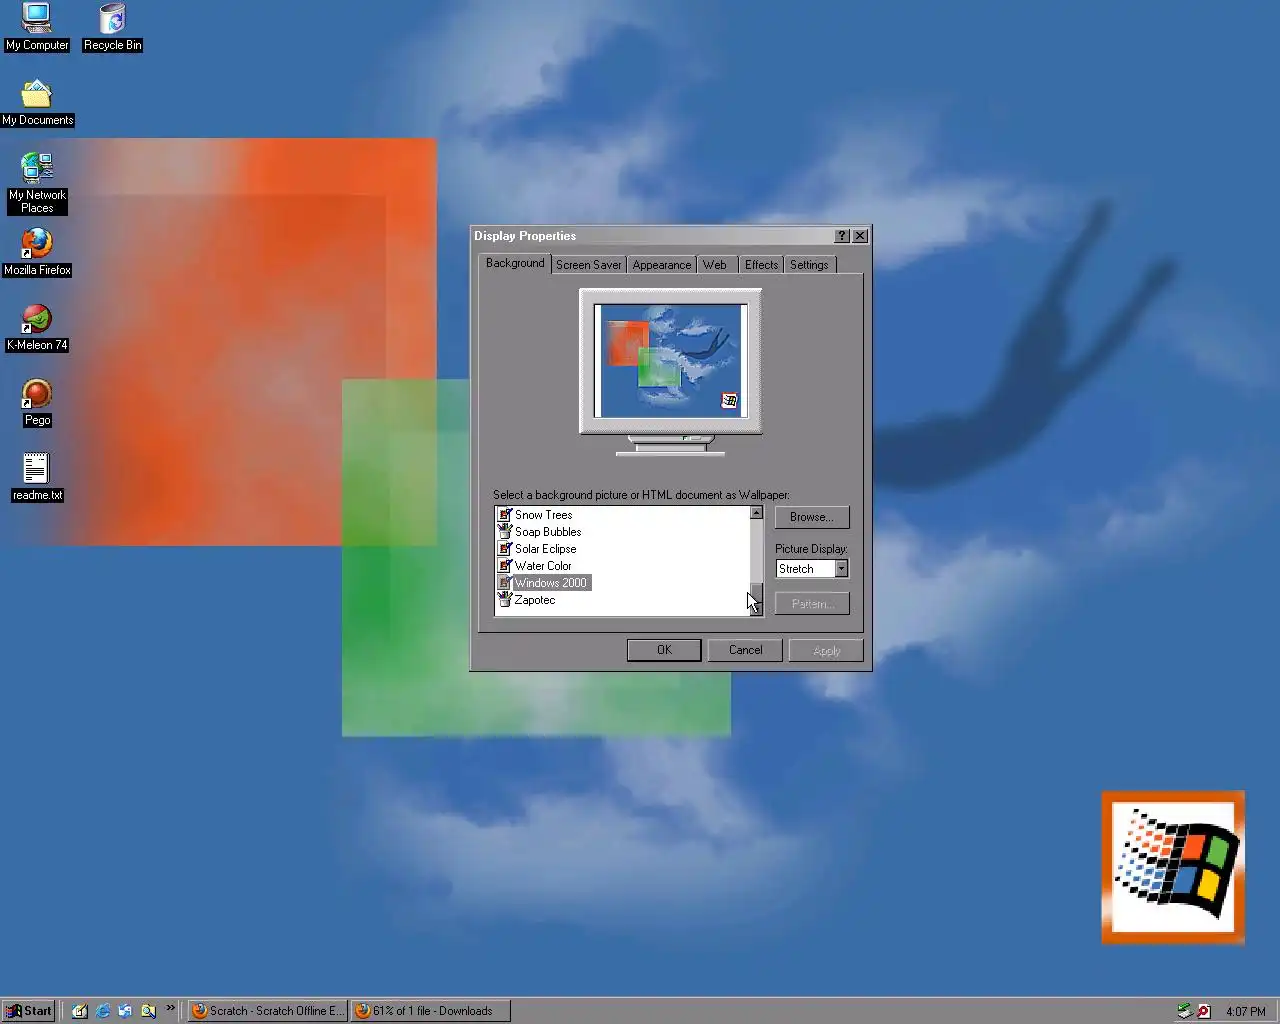This screenshot has width=1280, height=1024.
Task: Click the clock showing 4:07 PM
Action: point(1246,1012)
